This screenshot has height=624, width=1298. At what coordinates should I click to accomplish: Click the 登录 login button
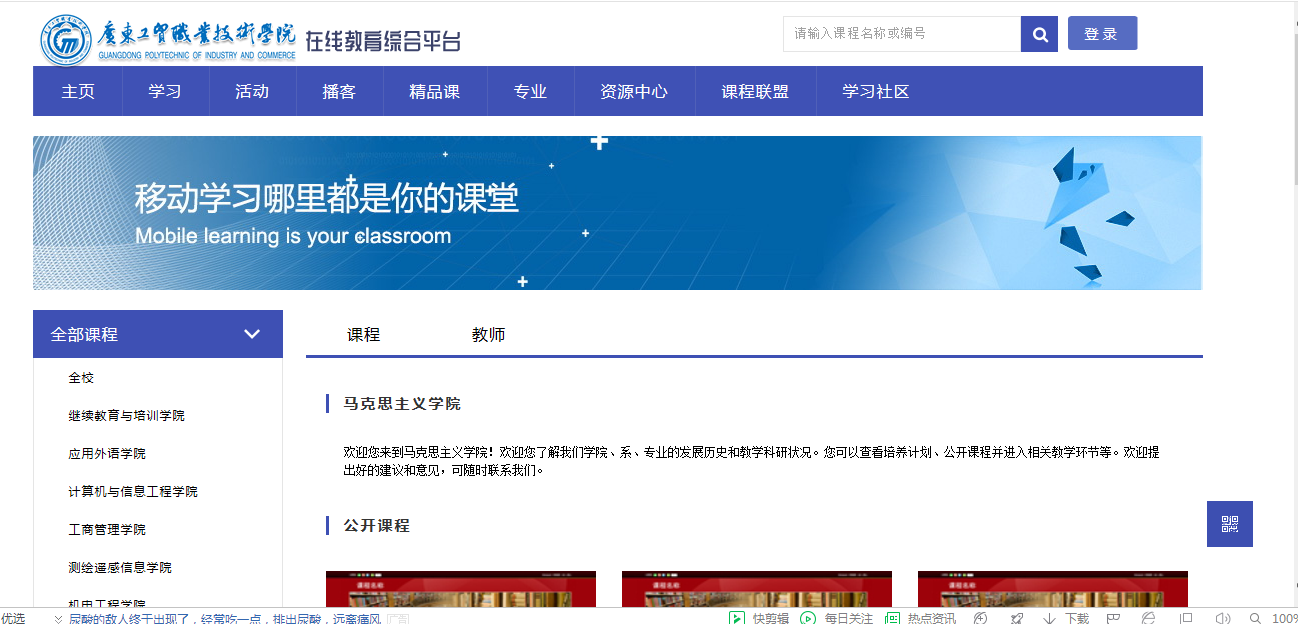click(1102, 33)
